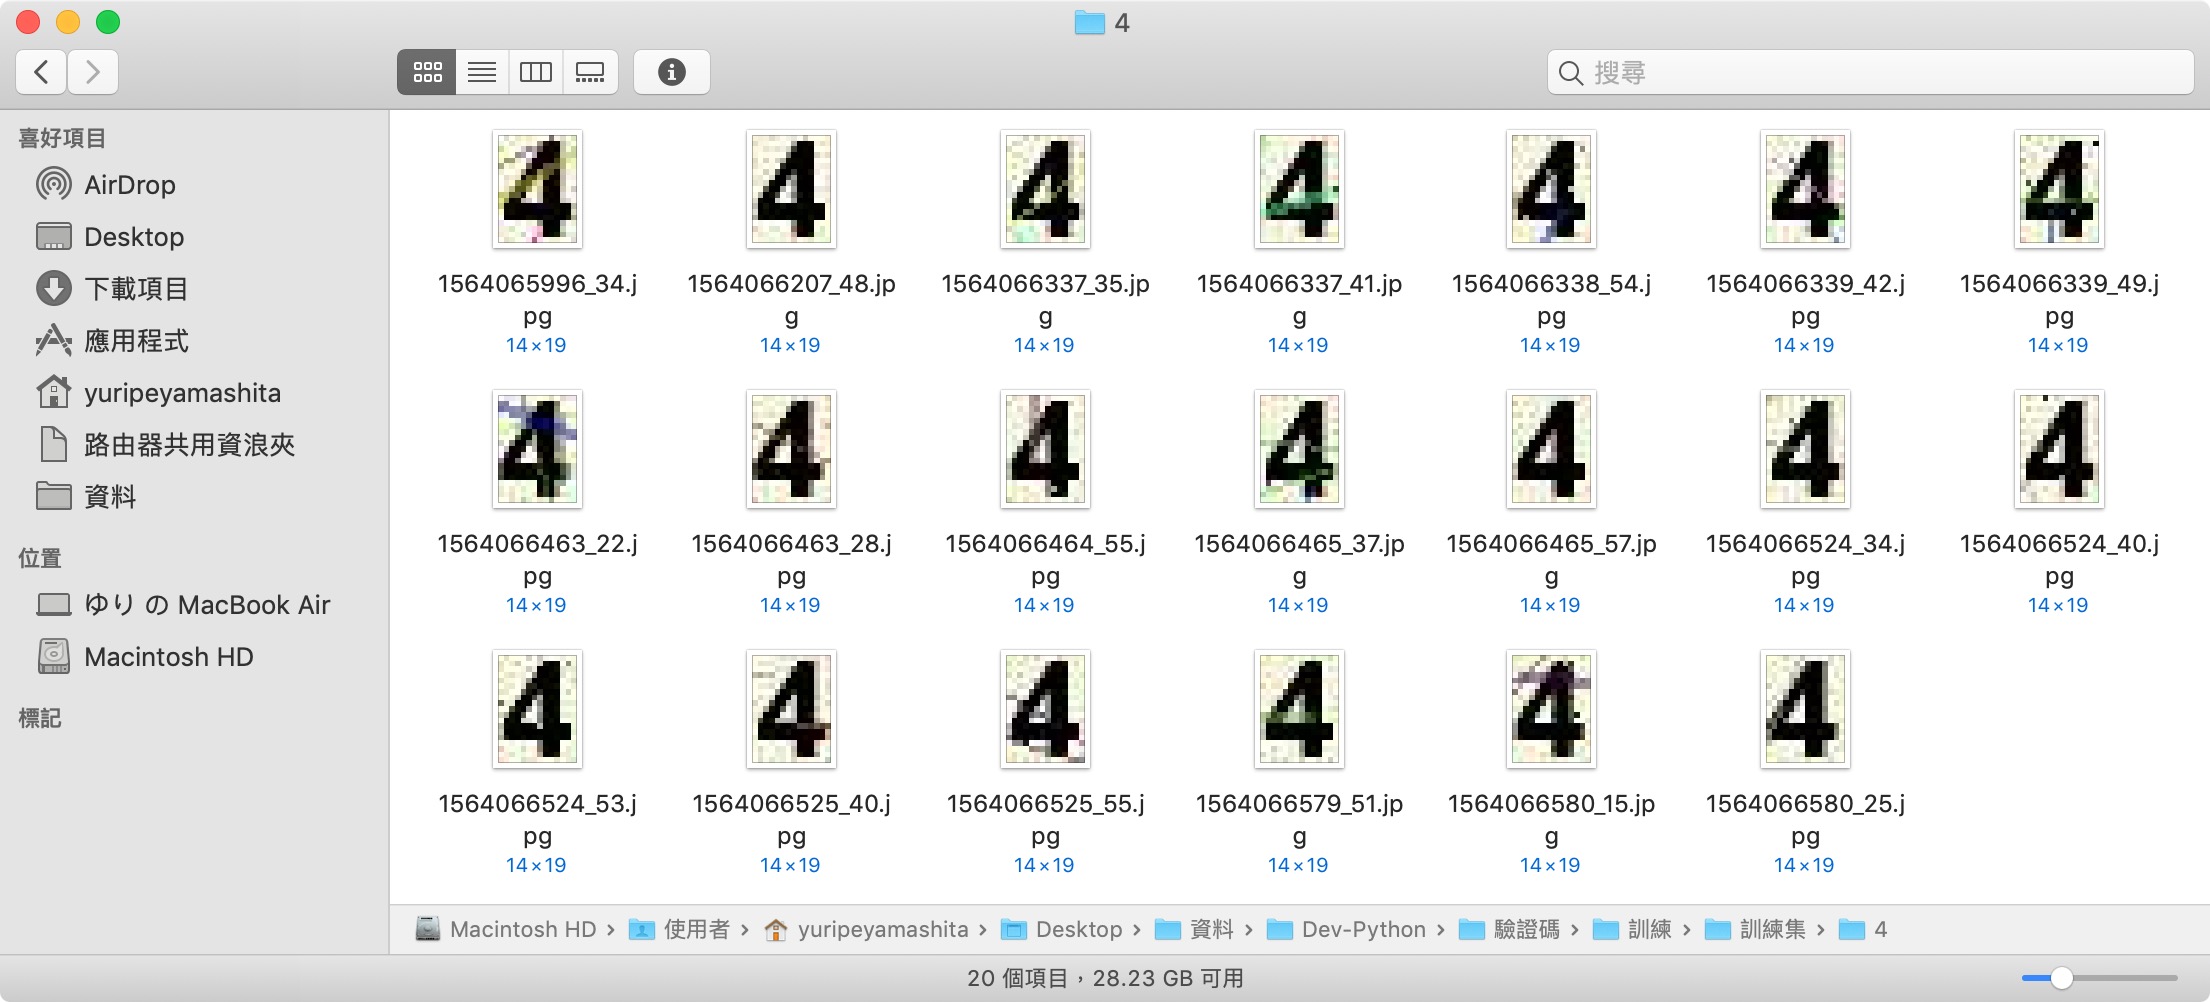
Task: Open Desktop from sidebar favorites
Action: (133, 237)
